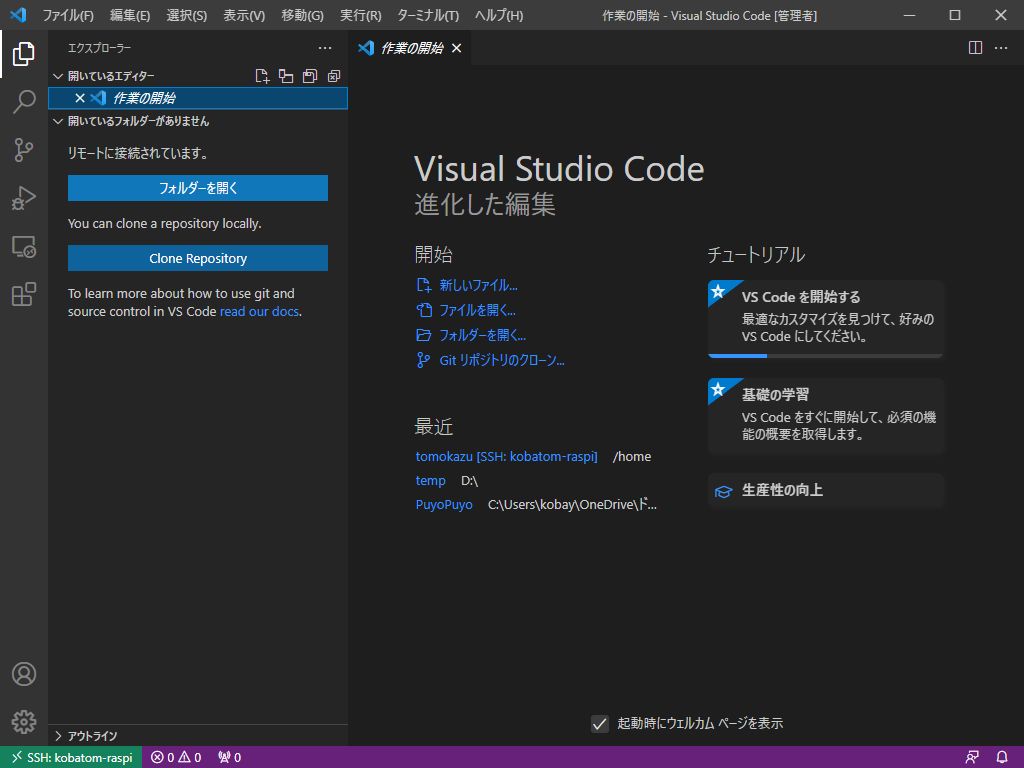Open the Extensions view

pyautogui.click(x=23, y=293)
